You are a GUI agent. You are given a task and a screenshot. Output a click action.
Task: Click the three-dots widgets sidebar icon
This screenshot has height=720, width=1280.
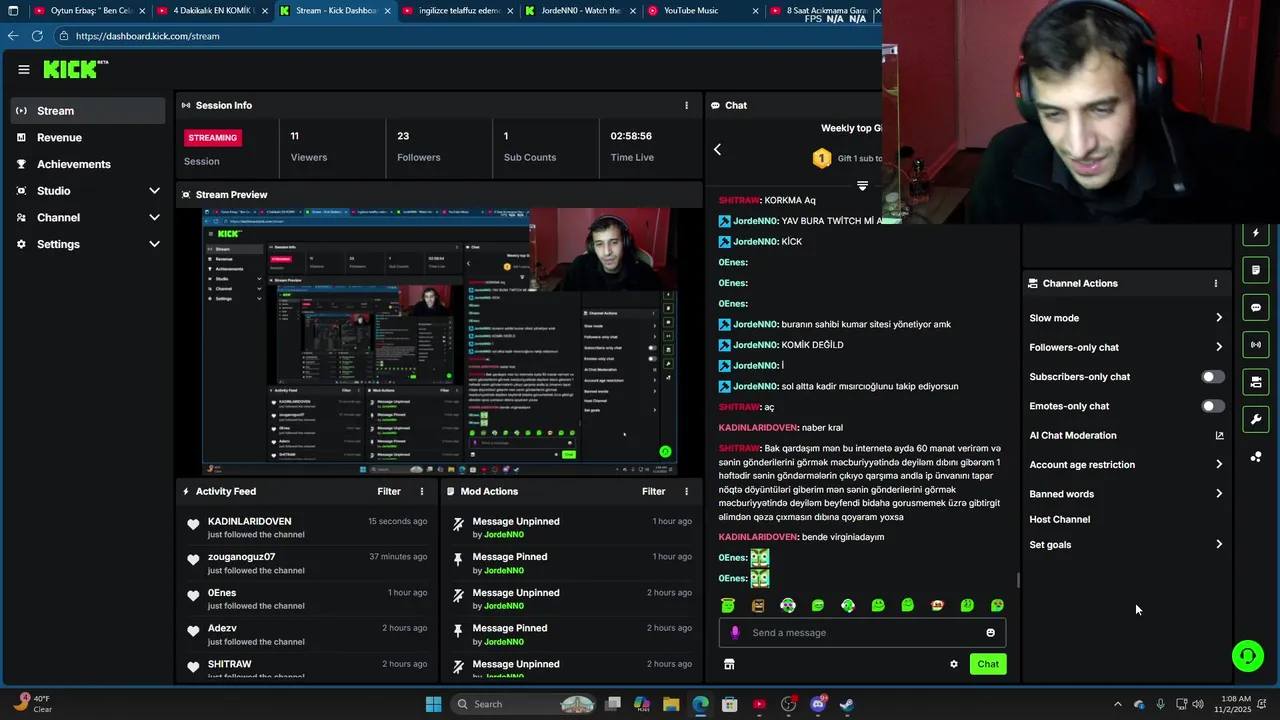[1256, 457]
